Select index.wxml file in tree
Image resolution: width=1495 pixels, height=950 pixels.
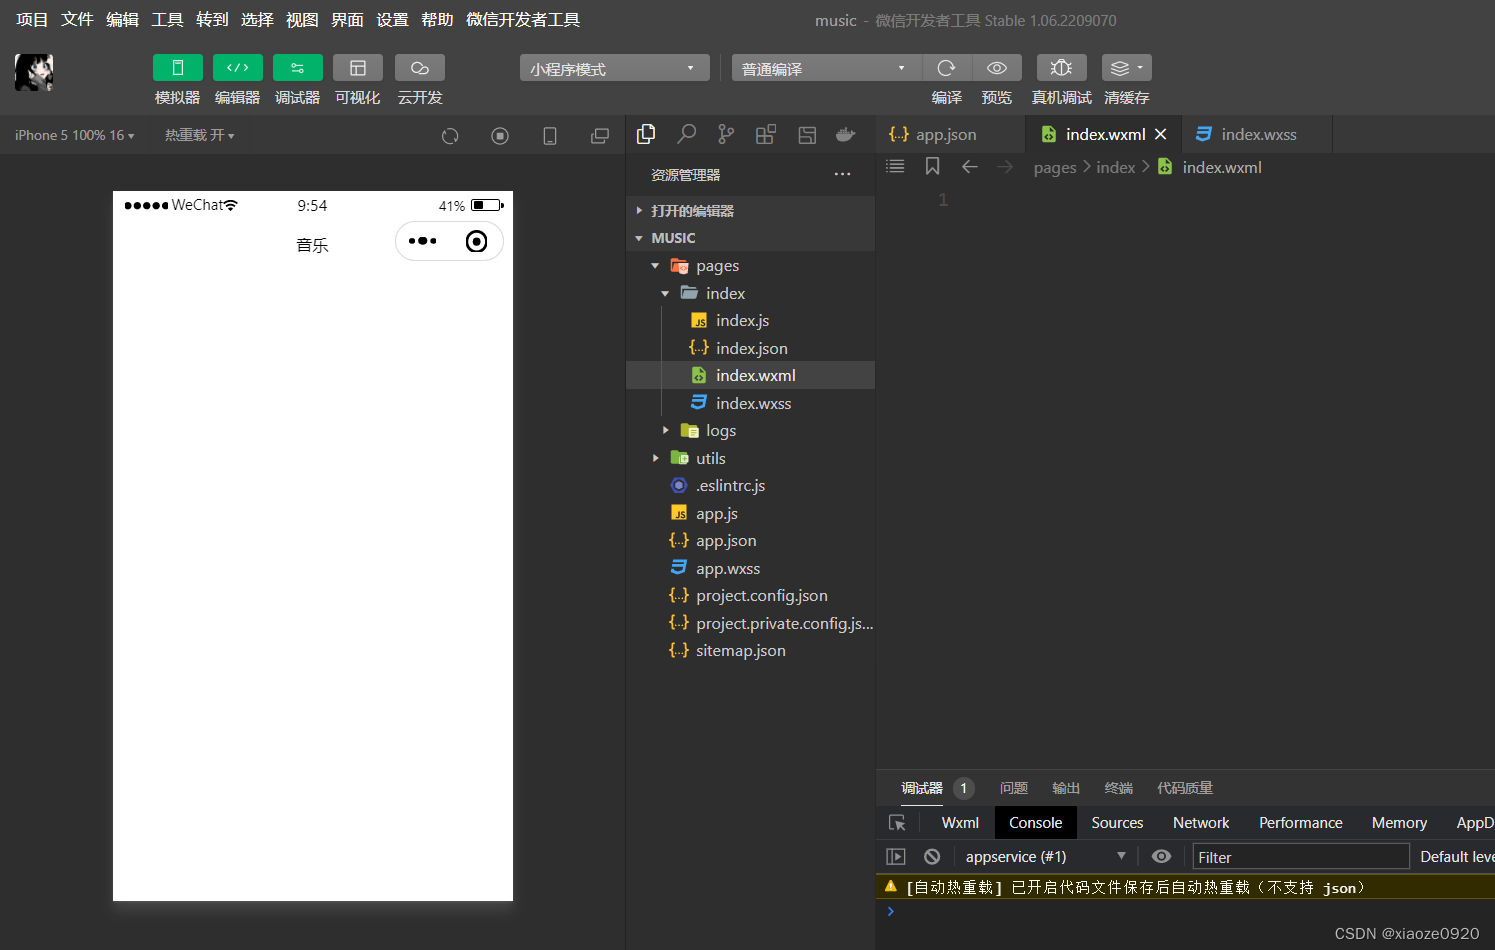click(x=750, y=375)
